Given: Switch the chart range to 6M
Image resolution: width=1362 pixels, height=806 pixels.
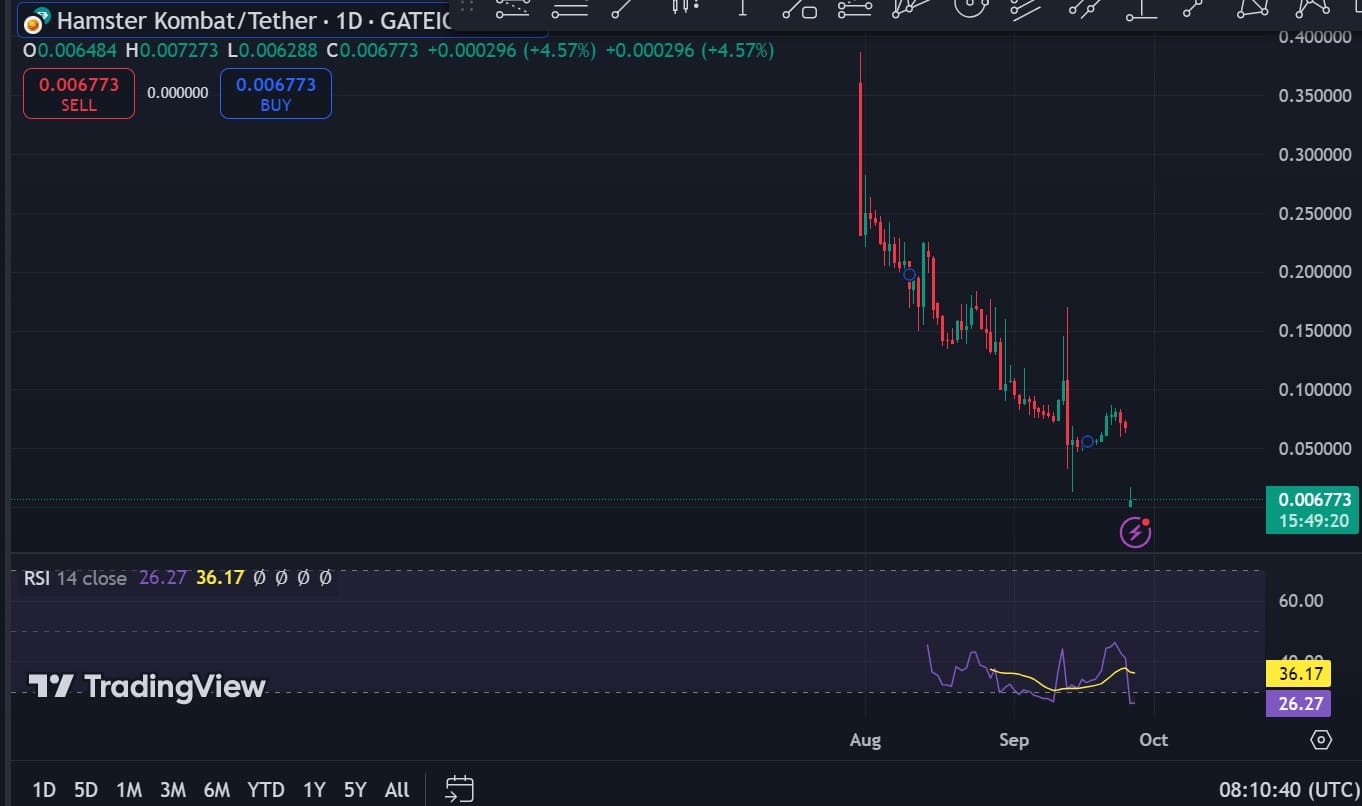Looking at the screenshot, I should pyautogui.click(x=216, y=790).
